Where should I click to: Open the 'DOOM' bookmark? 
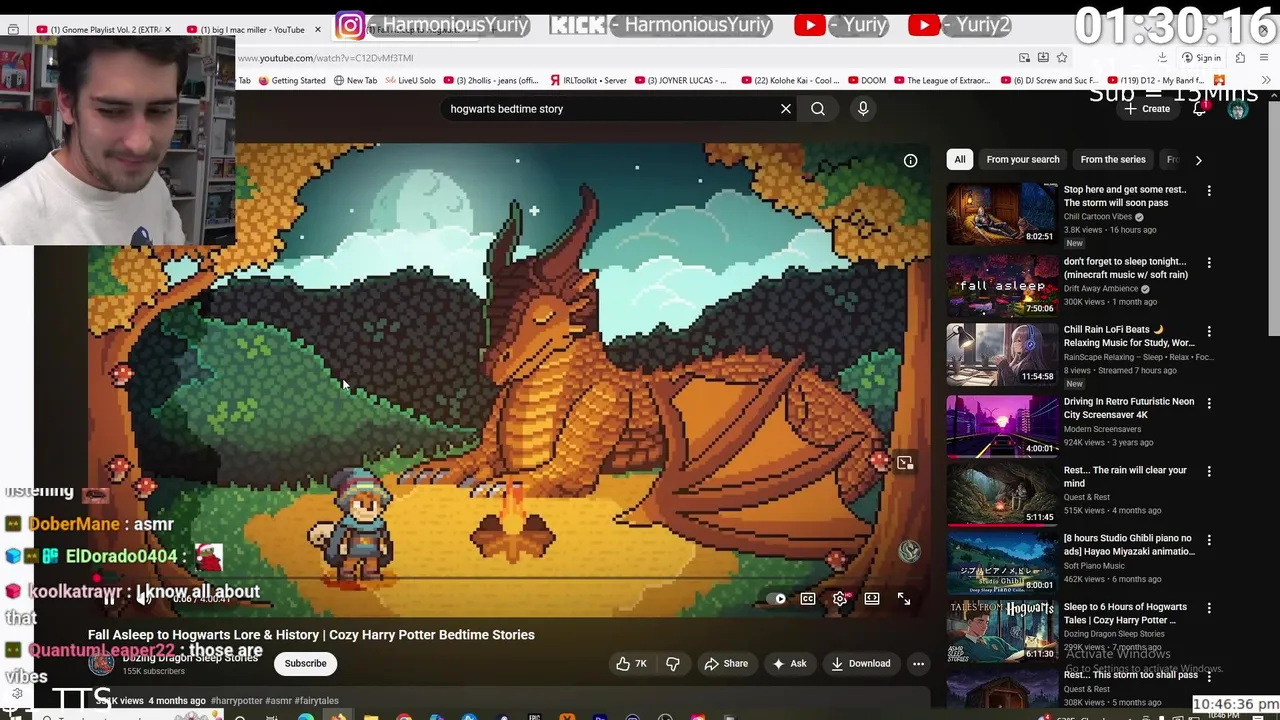(x=866, y=81)
